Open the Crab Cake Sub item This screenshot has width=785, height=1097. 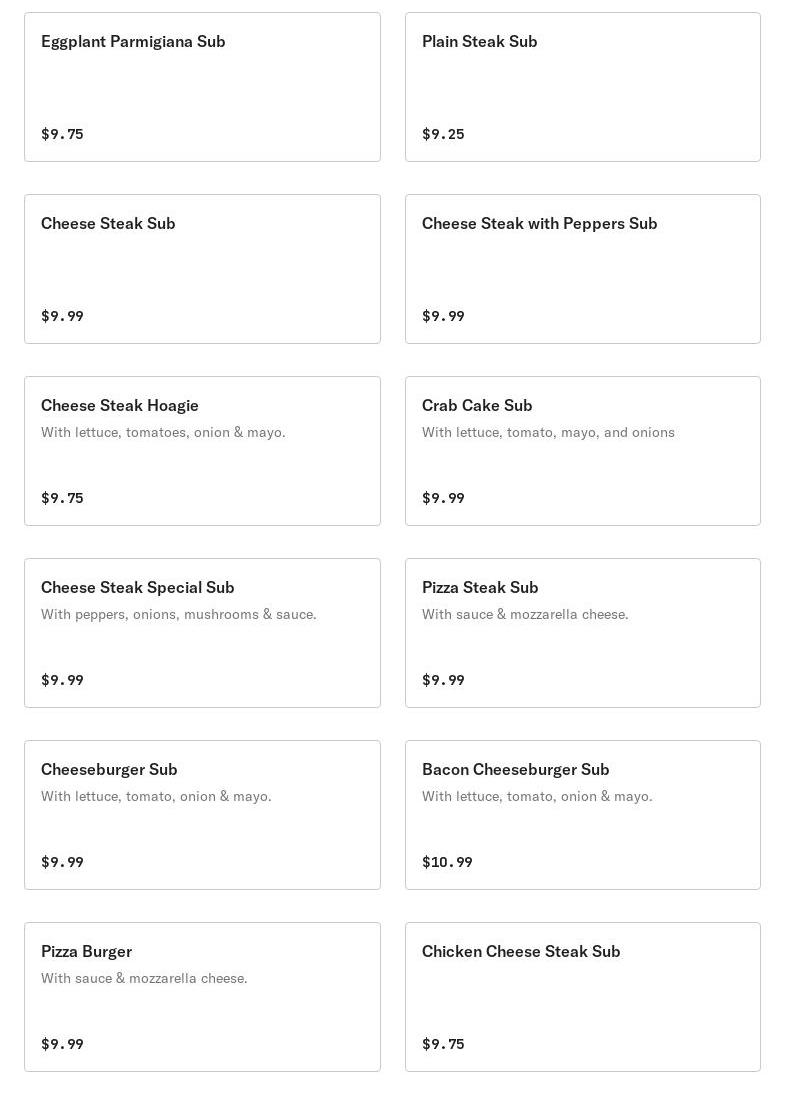pos(583,451)
